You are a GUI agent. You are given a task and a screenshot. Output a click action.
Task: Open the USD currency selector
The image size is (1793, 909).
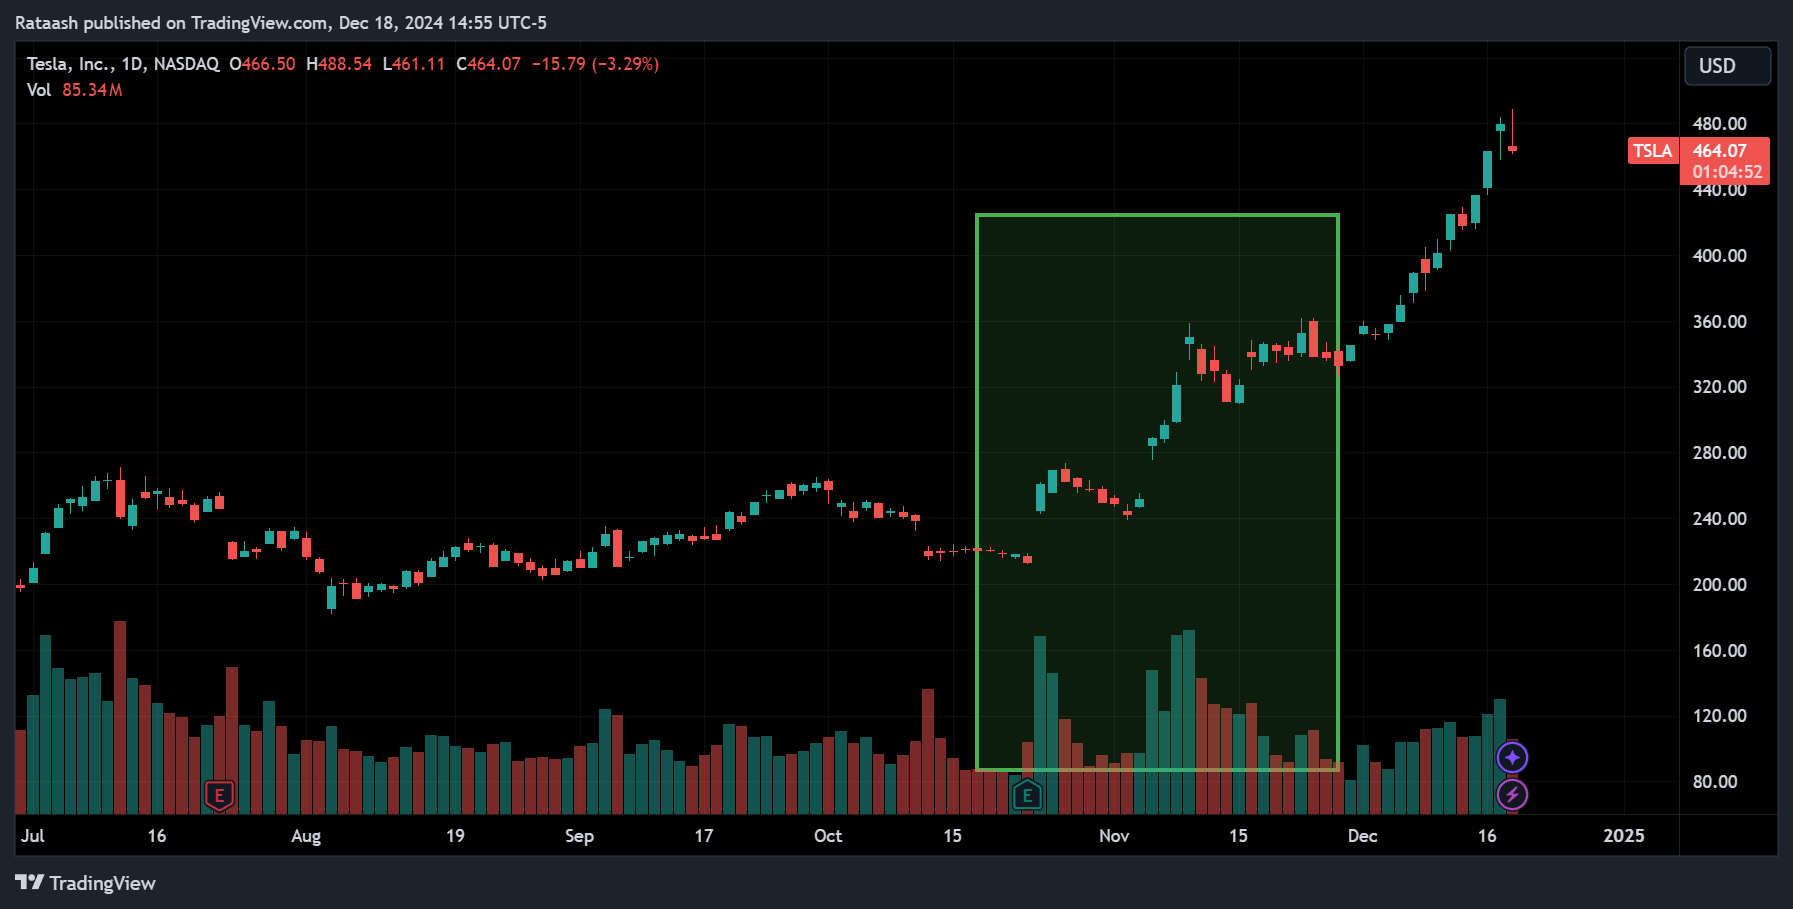click(x=1727, y=66)
